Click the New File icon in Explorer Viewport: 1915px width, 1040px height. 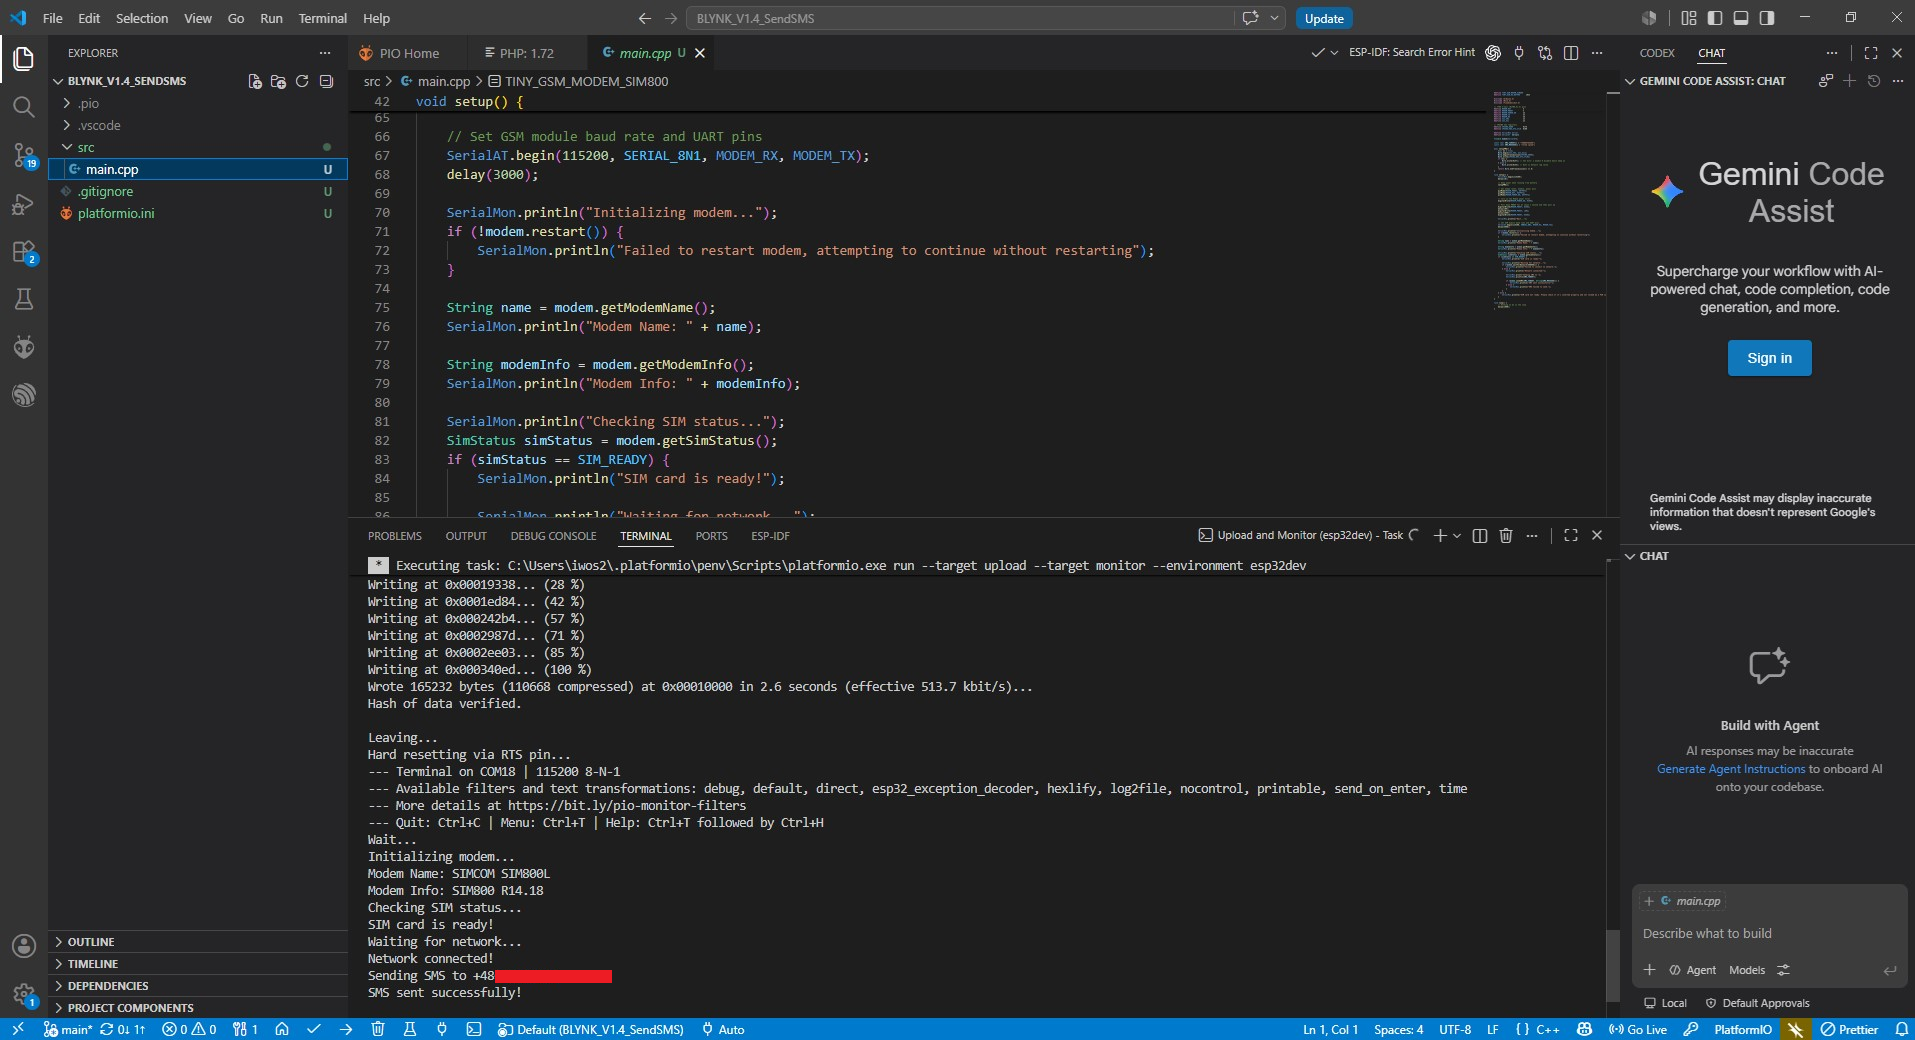255,81
